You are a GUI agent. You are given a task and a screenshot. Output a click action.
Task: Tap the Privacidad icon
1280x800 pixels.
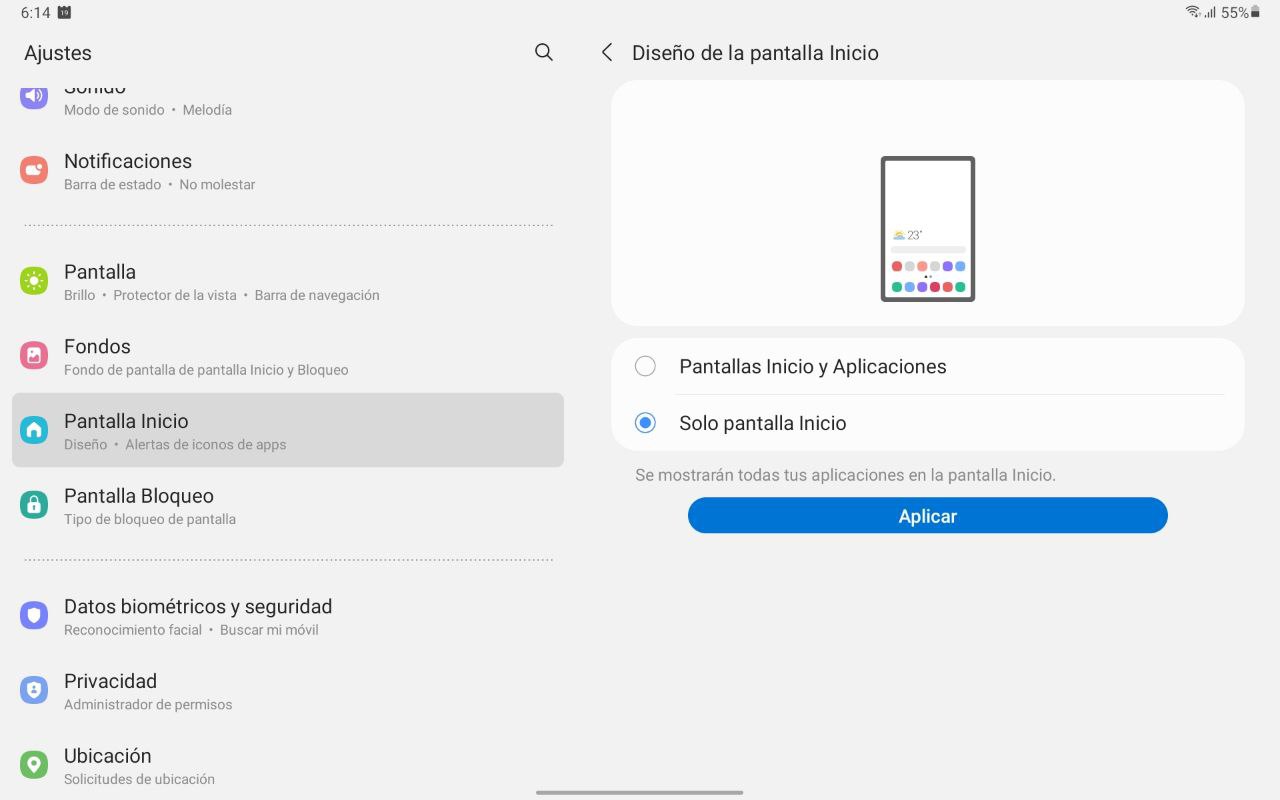click(34, 690)
